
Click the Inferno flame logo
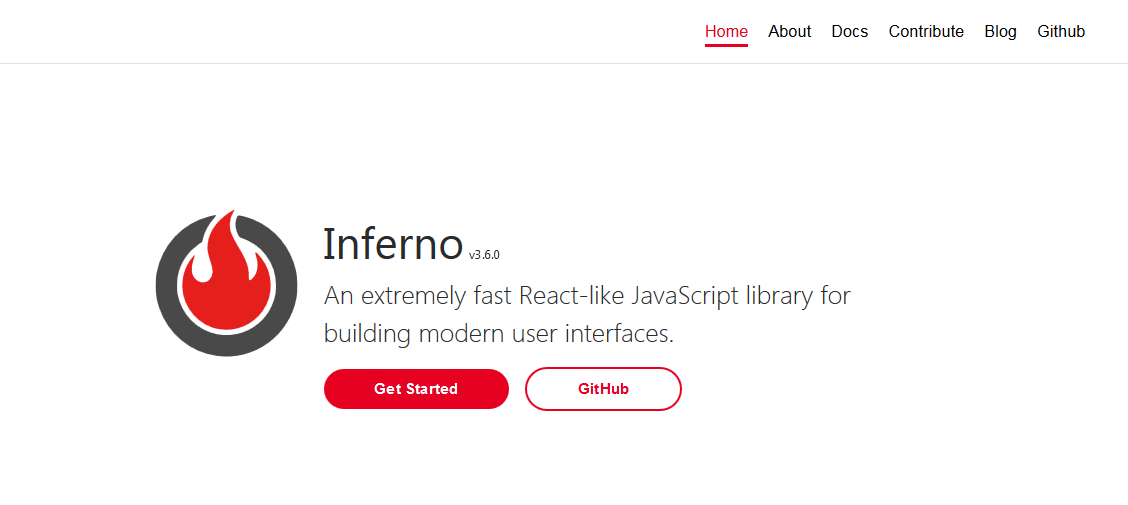pos(226,283)
